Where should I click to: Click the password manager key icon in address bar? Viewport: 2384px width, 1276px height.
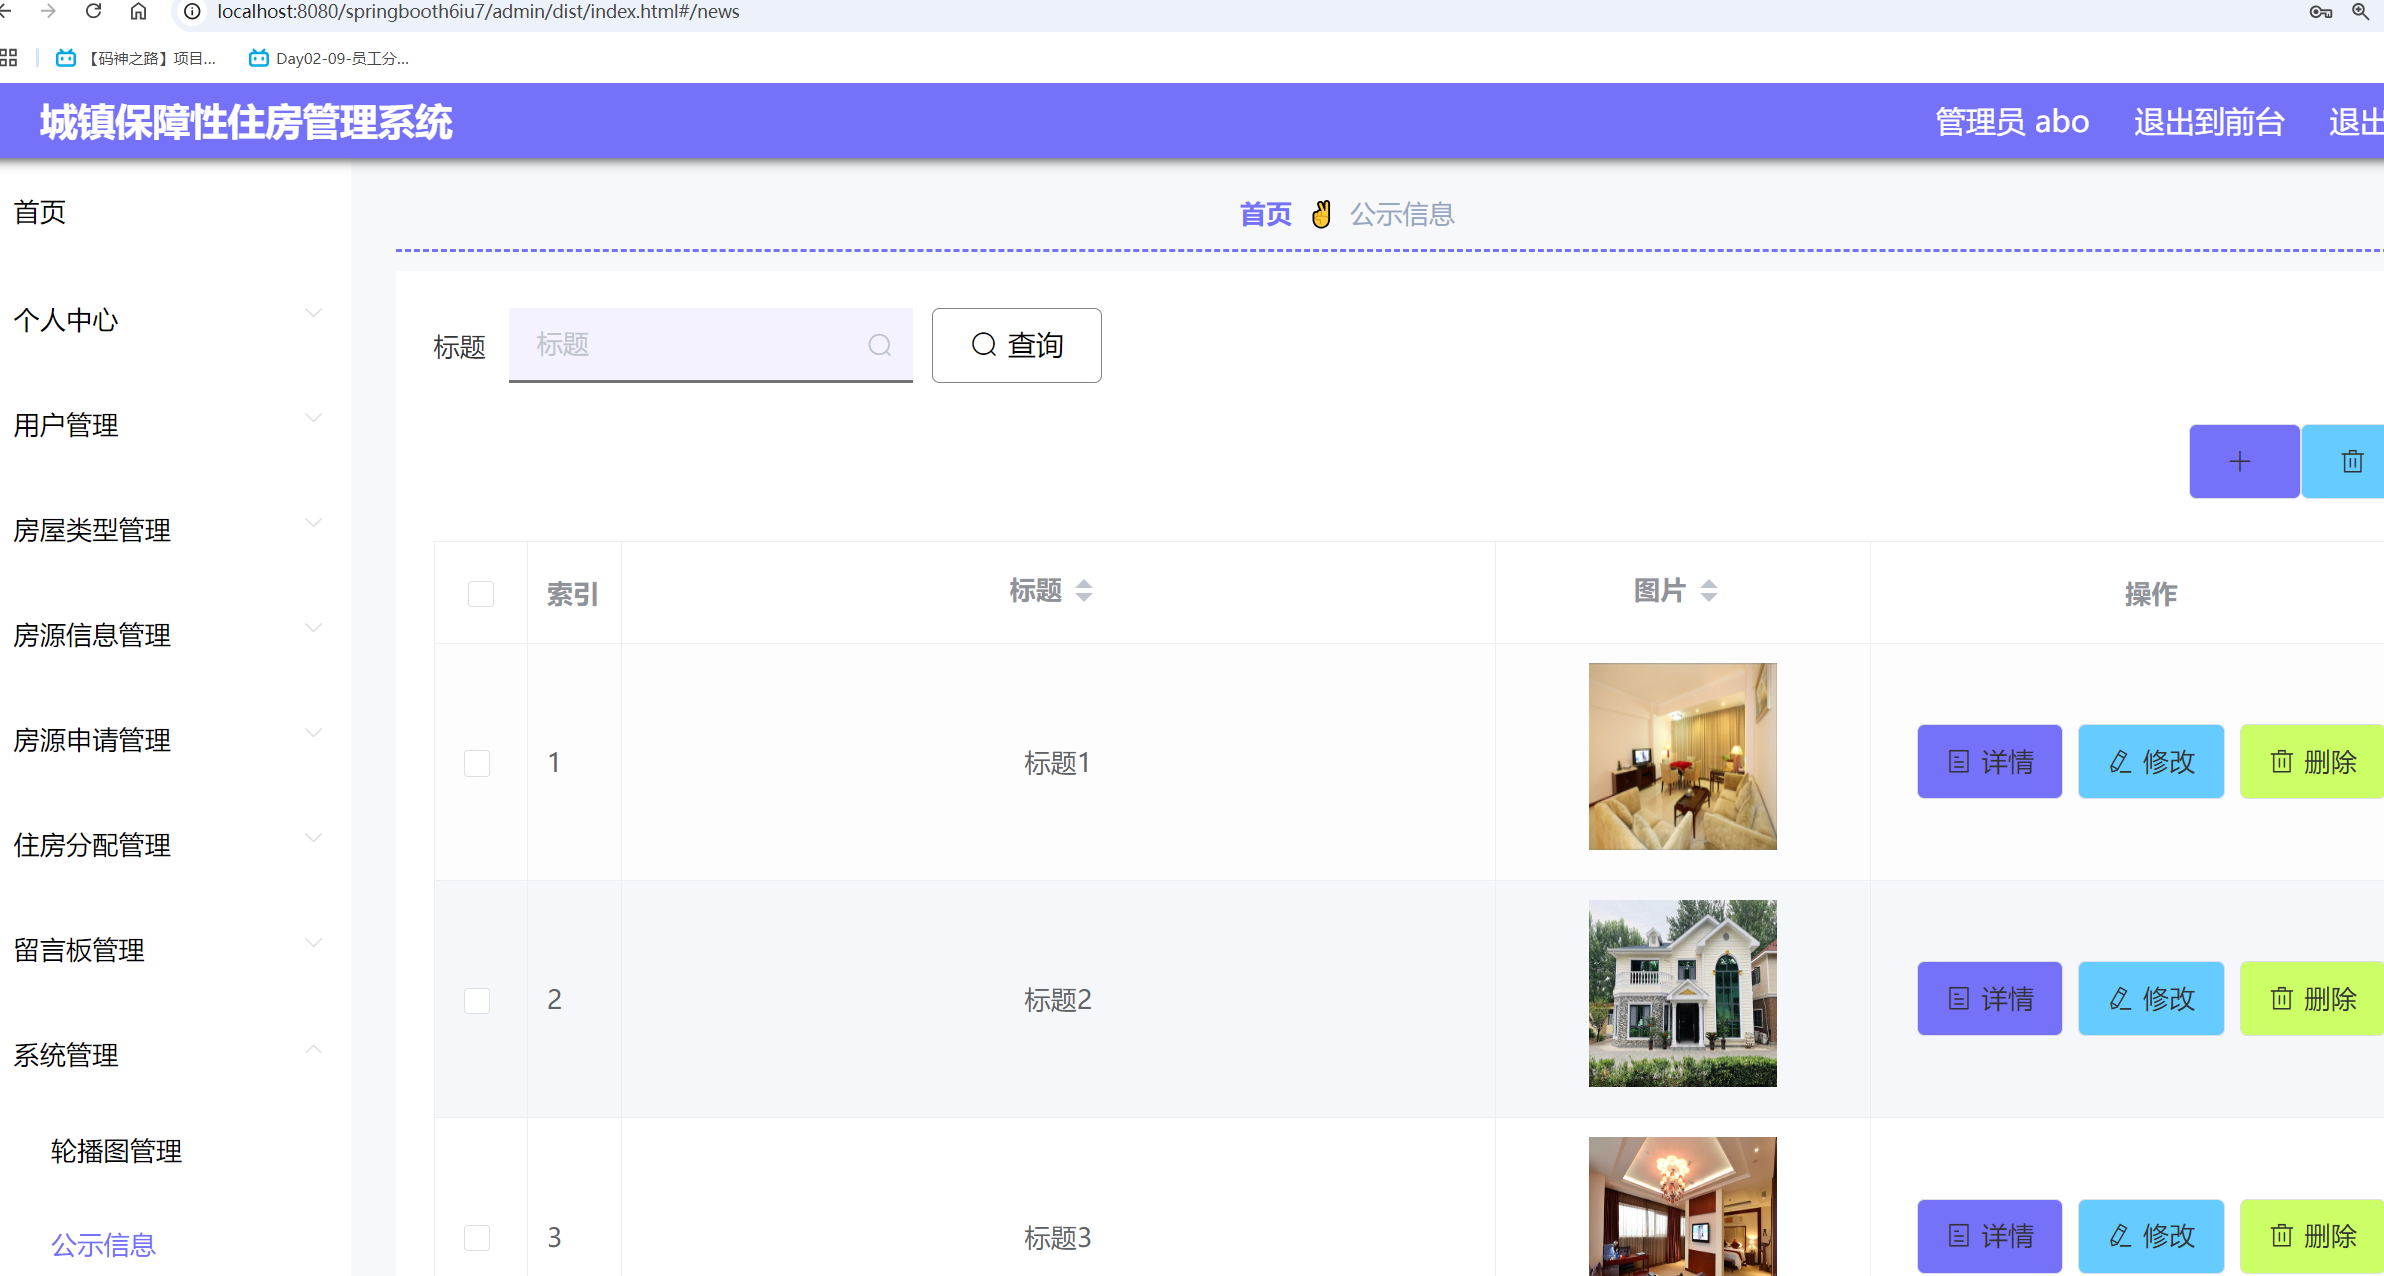click(x=2322, y=12)
